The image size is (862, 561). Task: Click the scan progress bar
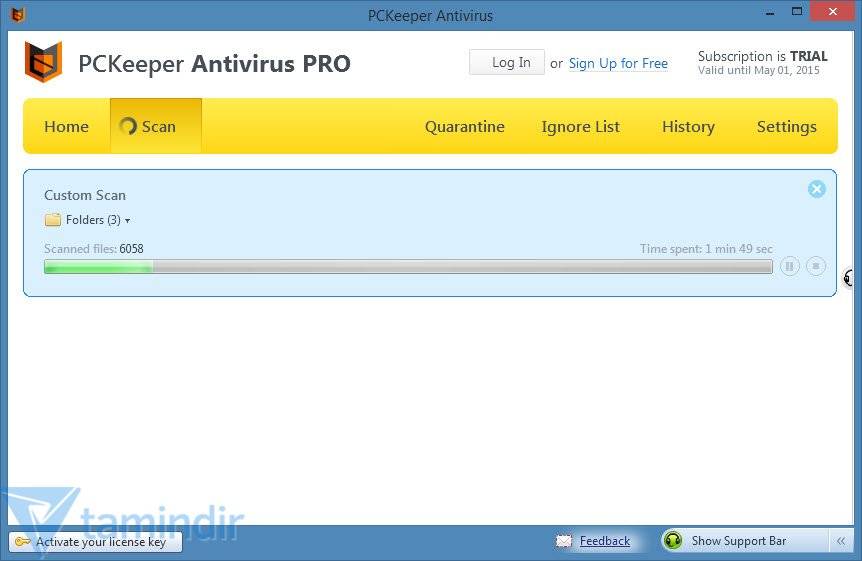click(408, 267)
